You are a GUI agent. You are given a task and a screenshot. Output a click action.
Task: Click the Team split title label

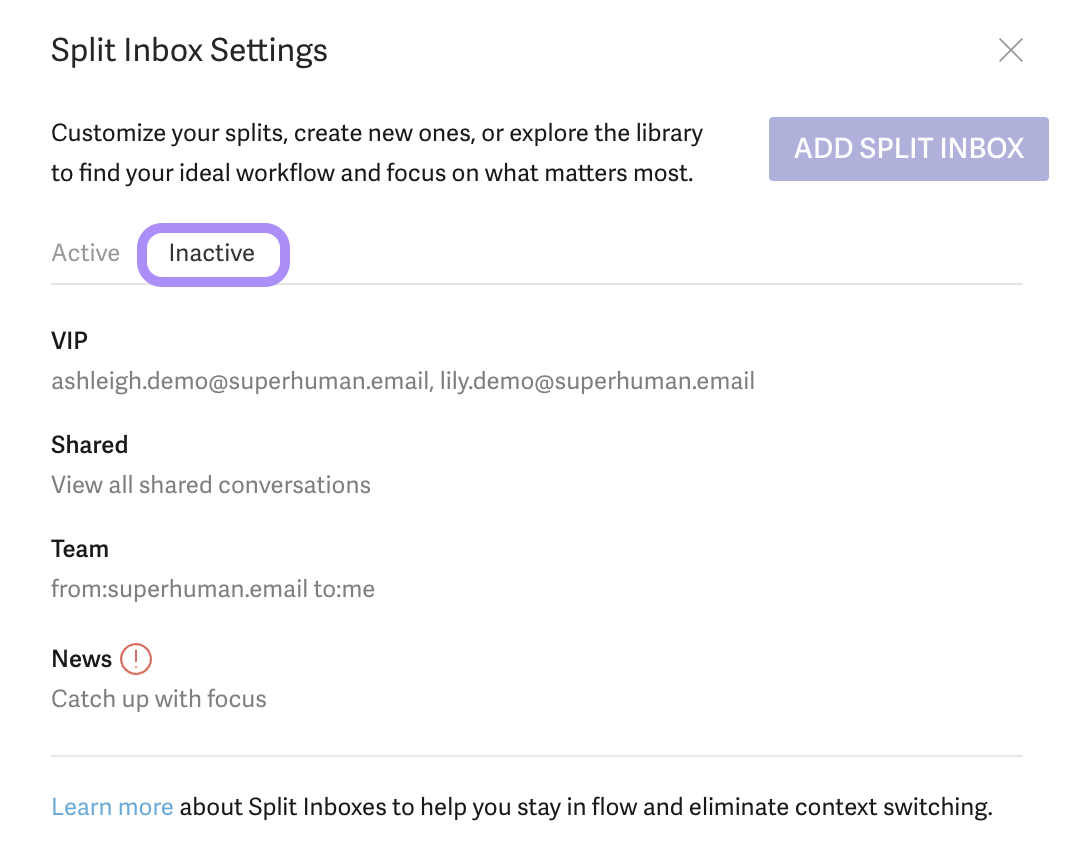80,549
